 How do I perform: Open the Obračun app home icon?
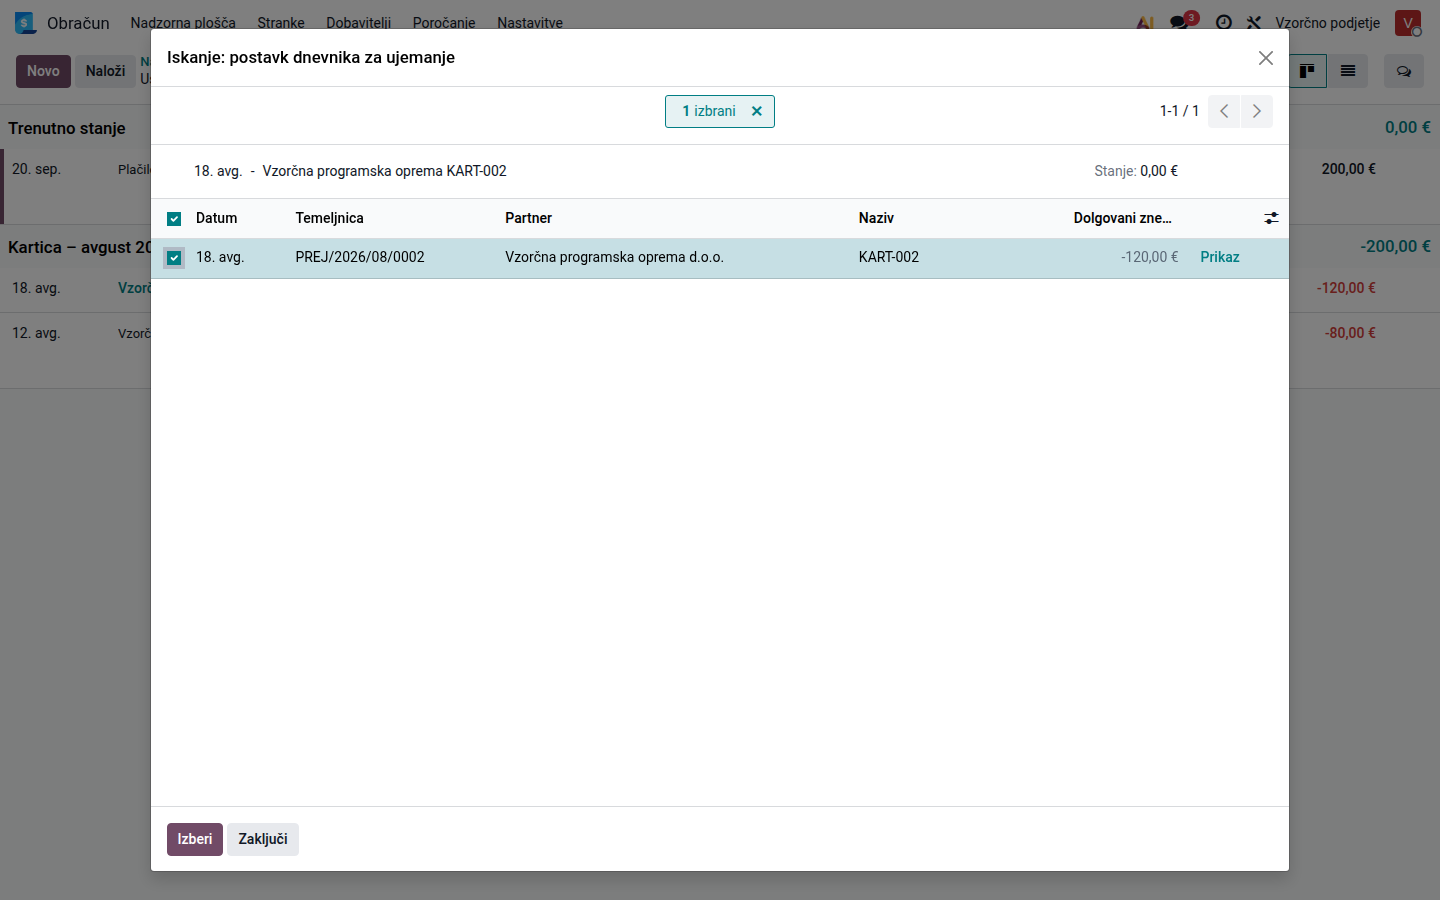(25, 22)
